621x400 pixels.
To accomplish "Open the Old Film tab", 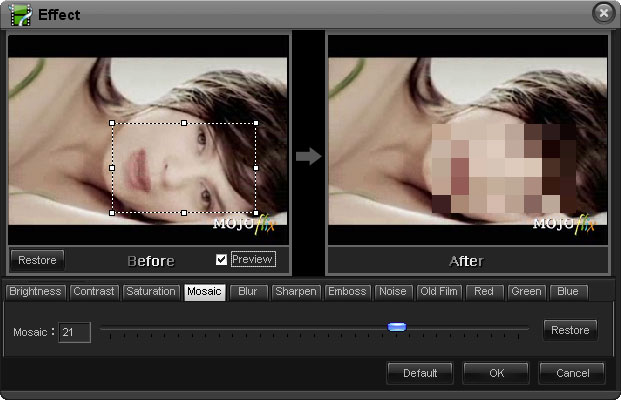I will coord(439,292).
